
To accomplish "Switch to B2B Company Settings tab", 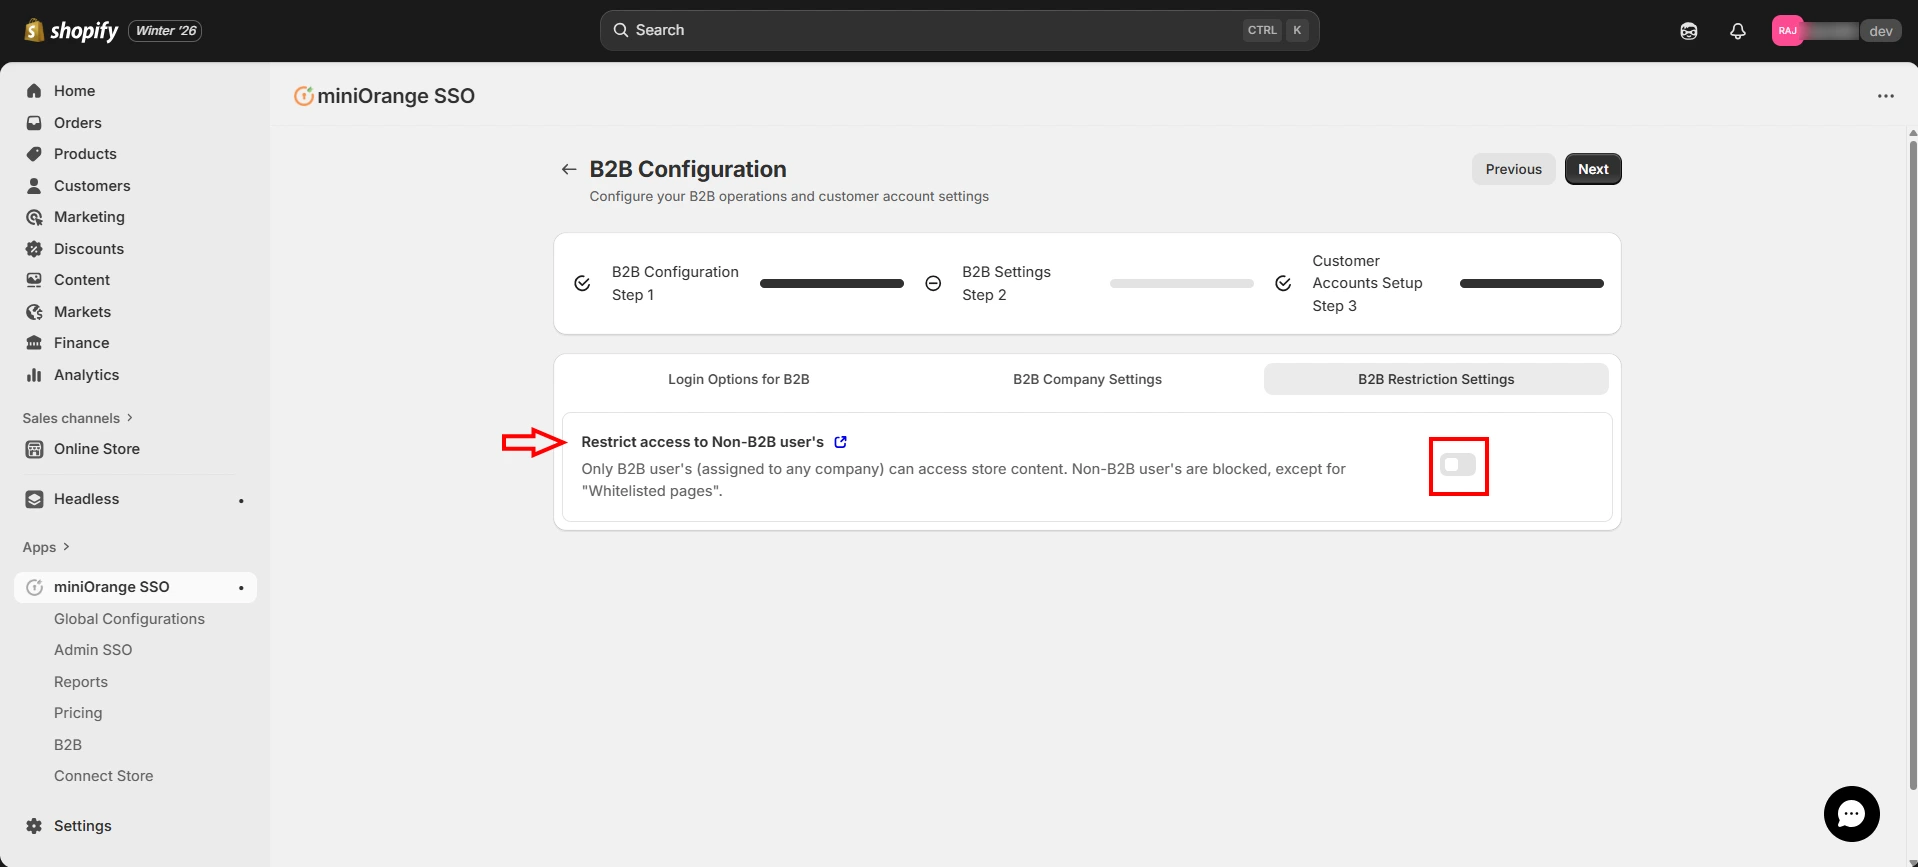I will 1087,379.
